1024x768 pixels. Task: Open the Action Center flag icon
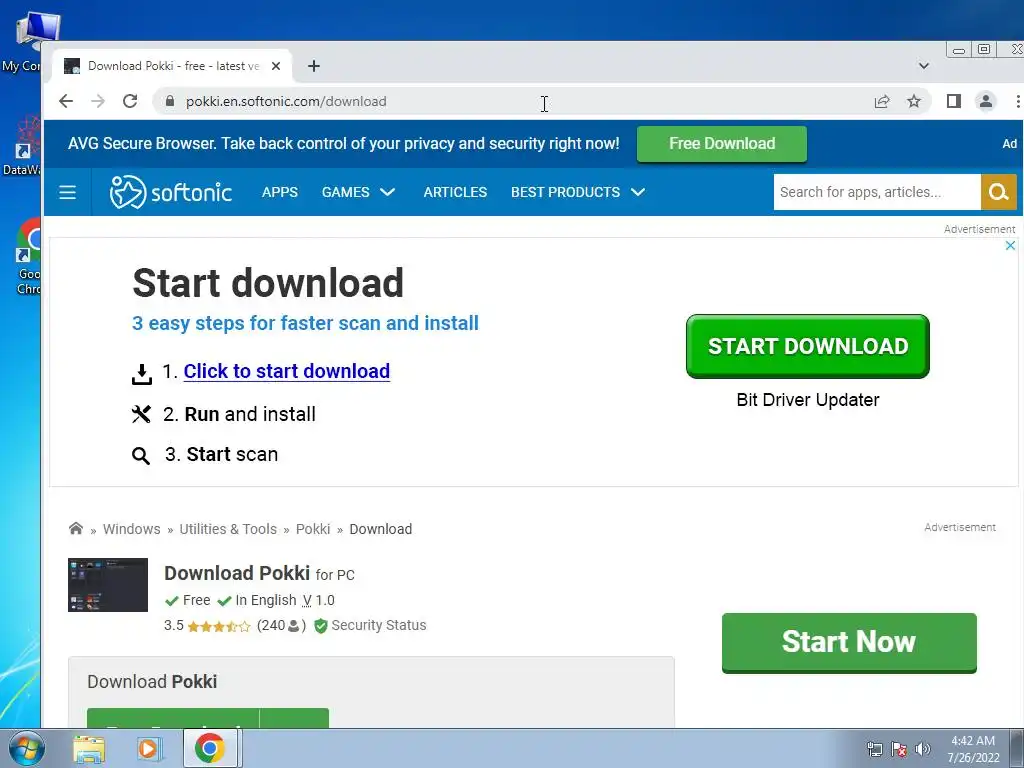(x=899, y=749)
